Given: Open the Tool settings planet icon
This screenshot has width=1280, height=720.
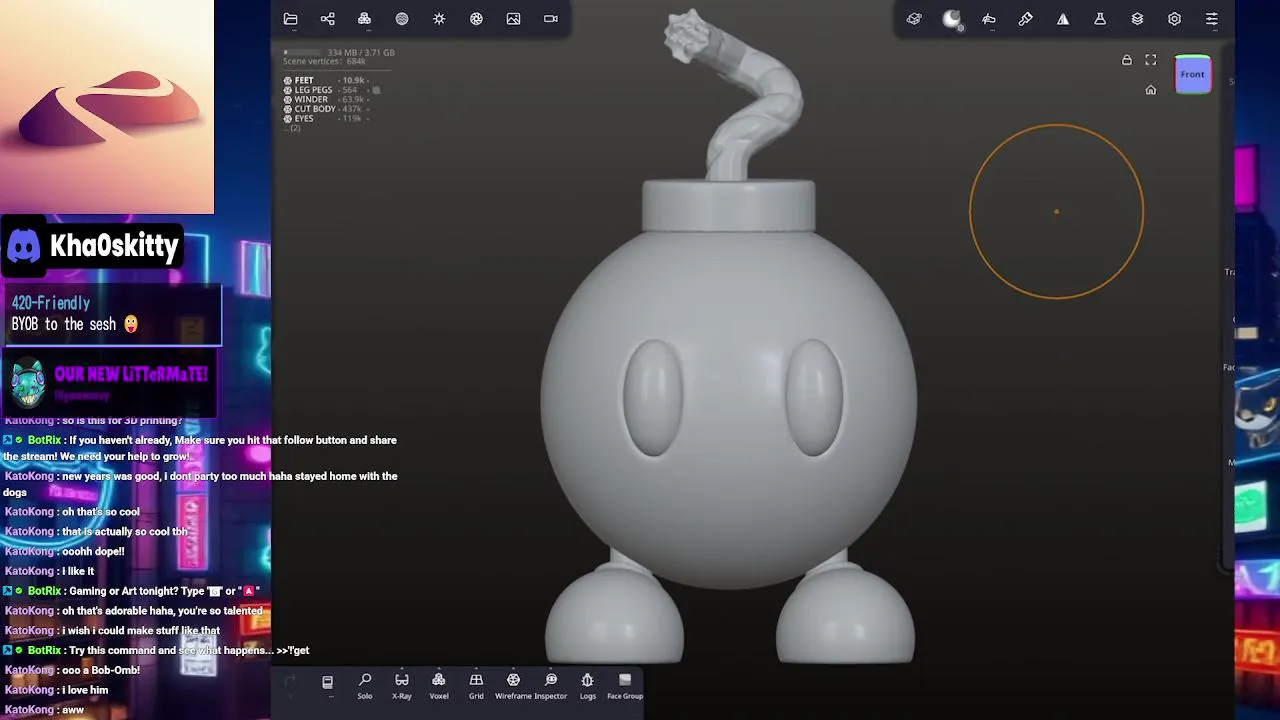Looking at the screenshot, I should point(914,19).
